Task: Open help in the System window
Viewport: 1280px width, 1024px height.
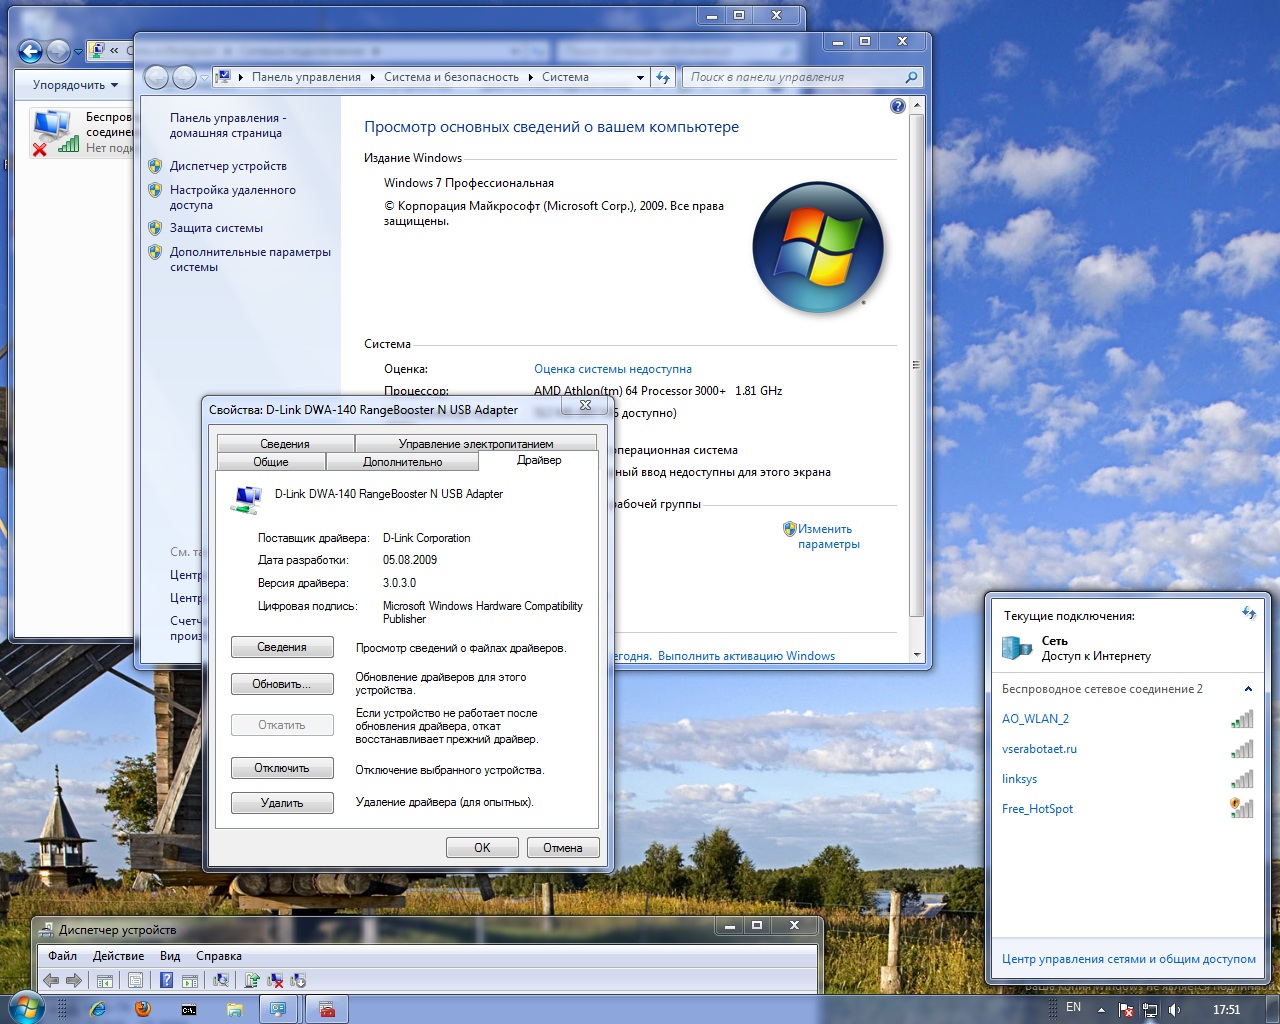Action: click(x=897, y=106)
